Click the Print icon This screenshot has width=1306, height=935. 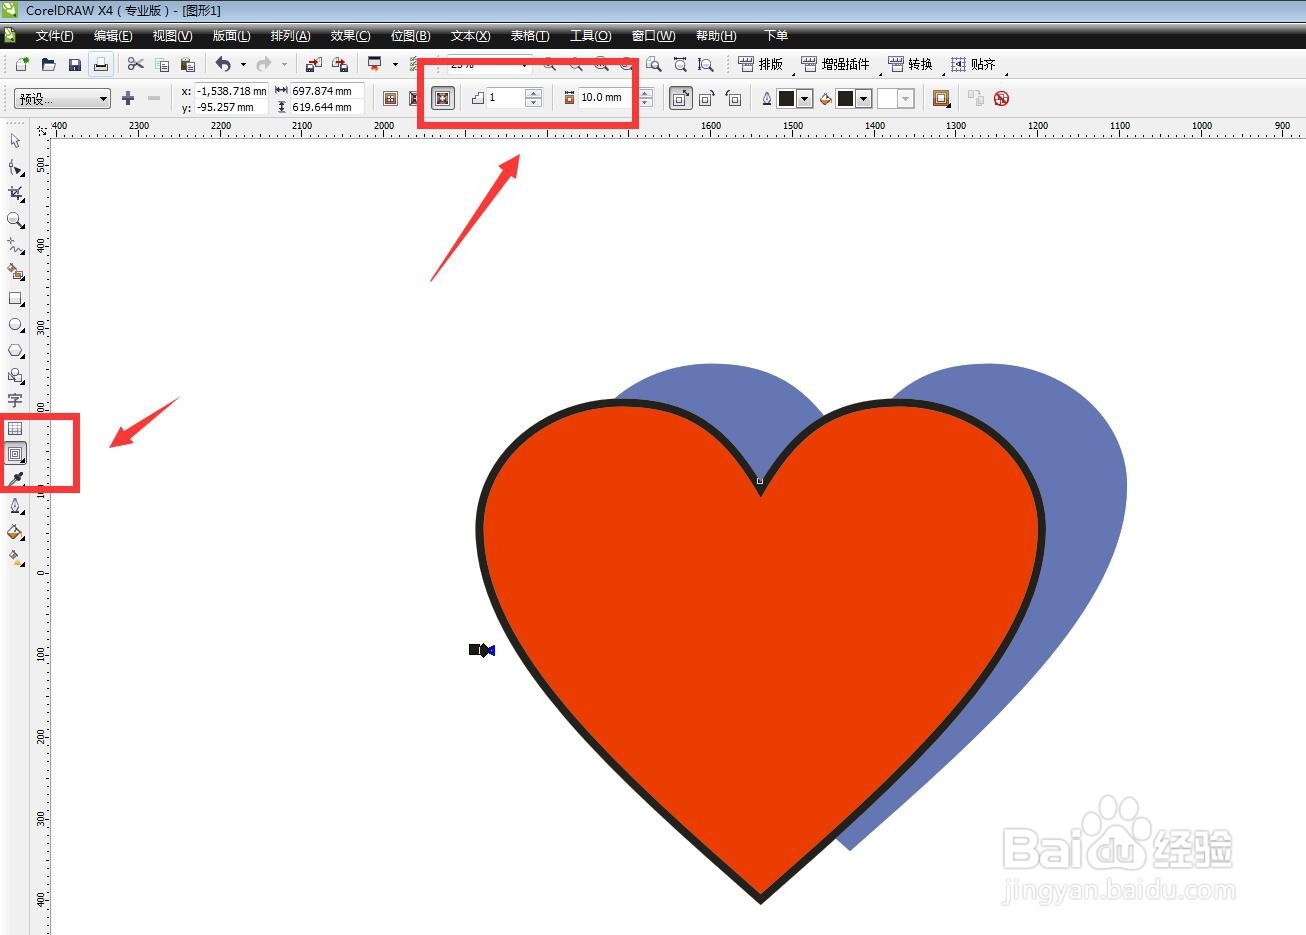[101, 64]
